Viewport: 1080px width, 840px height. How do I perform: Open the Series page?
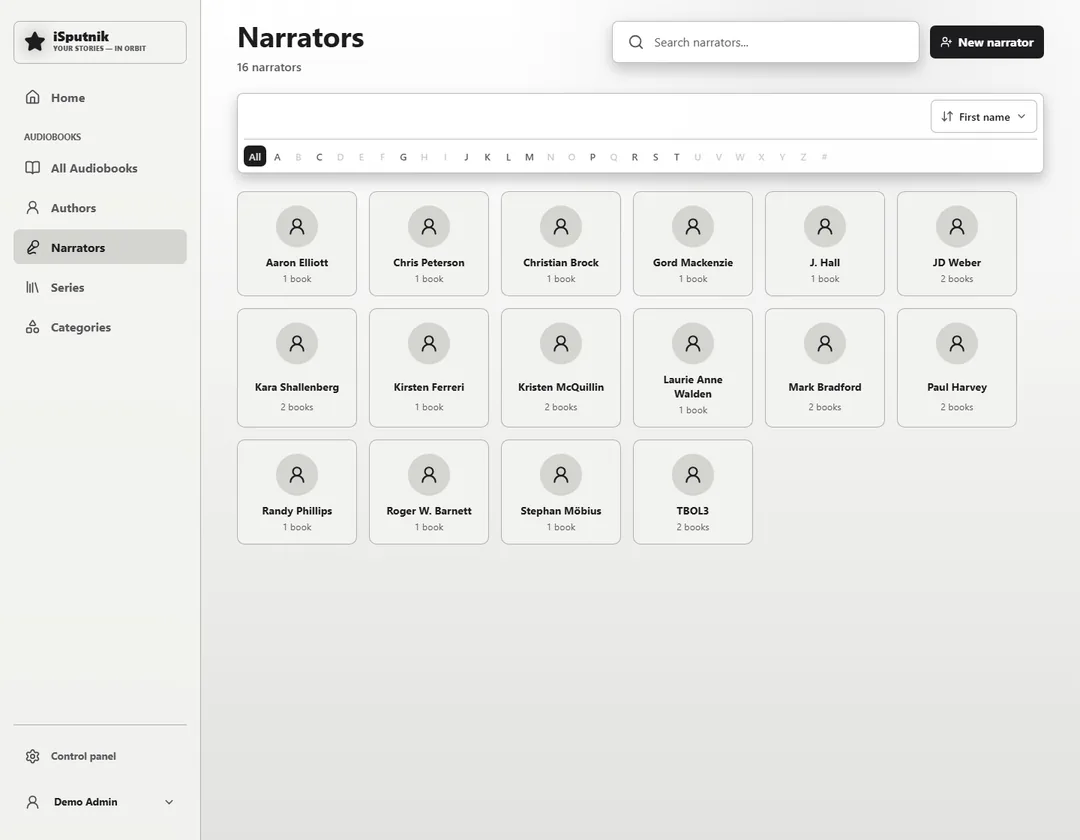point(100,287)
